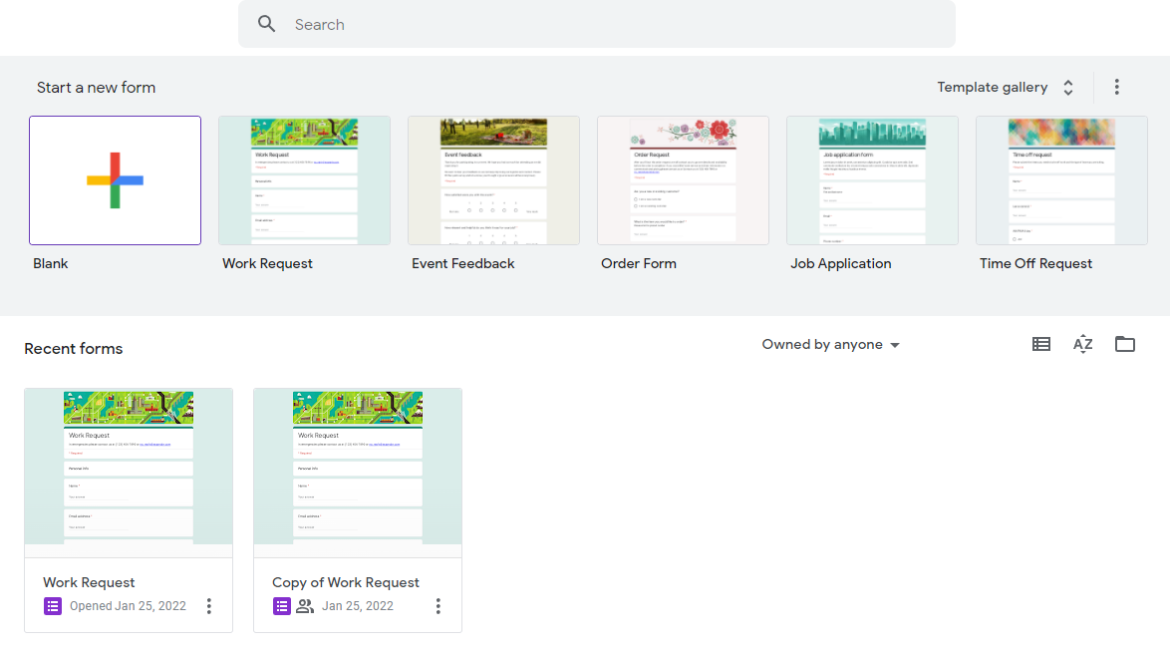
Task: Click the Order Form template label
Action: (639, 263)
